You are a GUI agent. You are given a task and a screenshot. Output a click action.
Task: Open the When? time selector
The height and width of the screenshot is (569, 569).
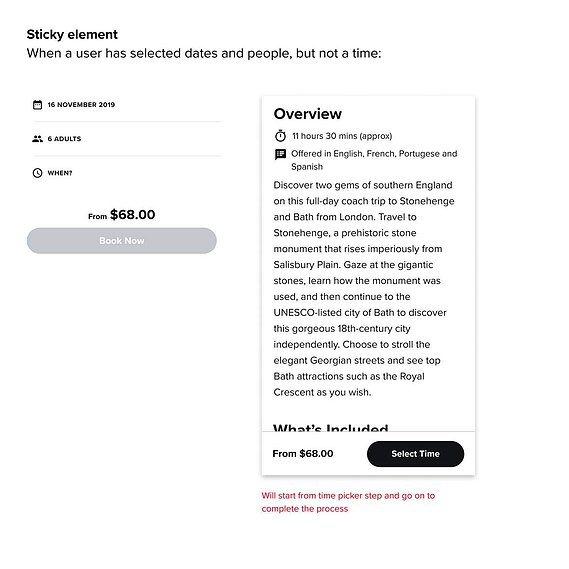(x=127, y=173)
